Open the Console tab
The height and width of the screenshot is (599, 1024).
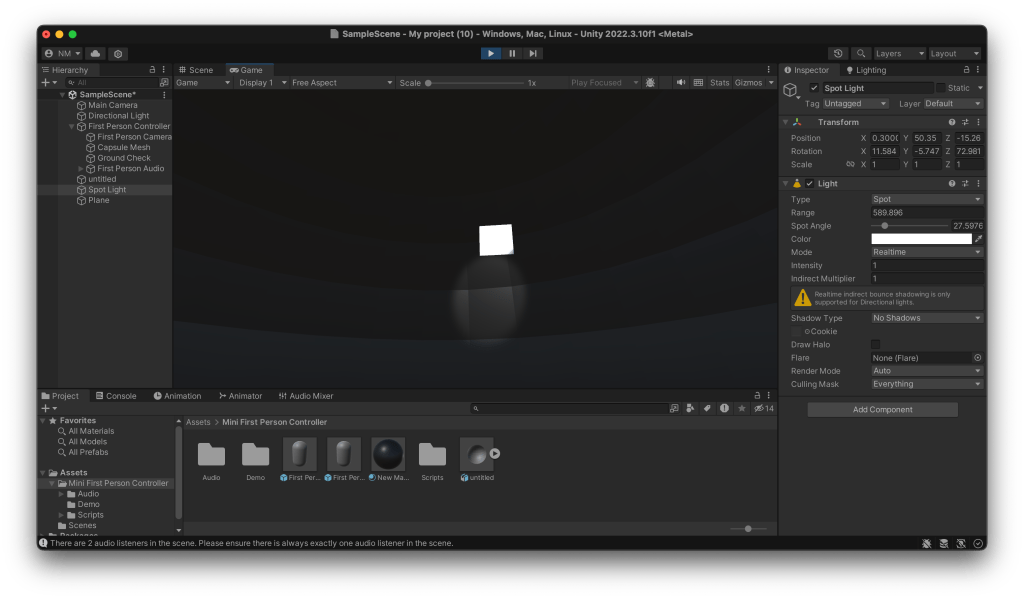tap(116, 396)
